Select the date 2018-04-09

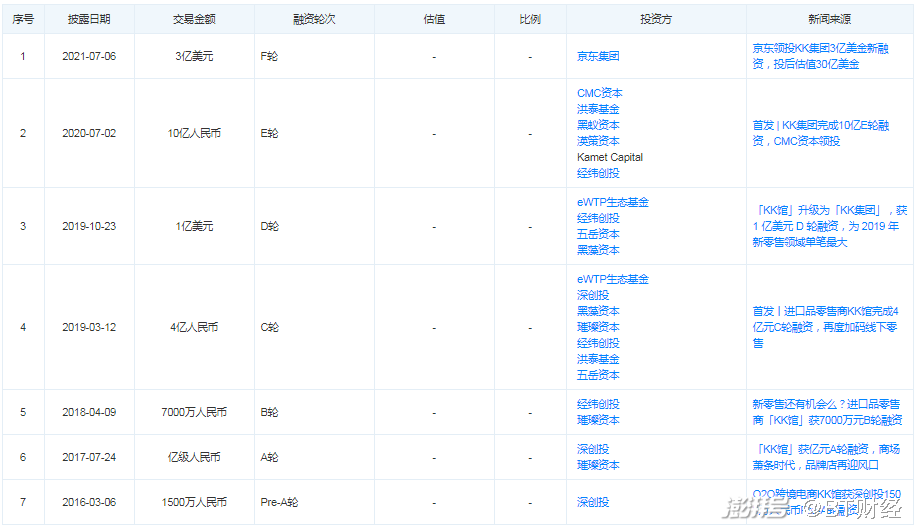89,412
